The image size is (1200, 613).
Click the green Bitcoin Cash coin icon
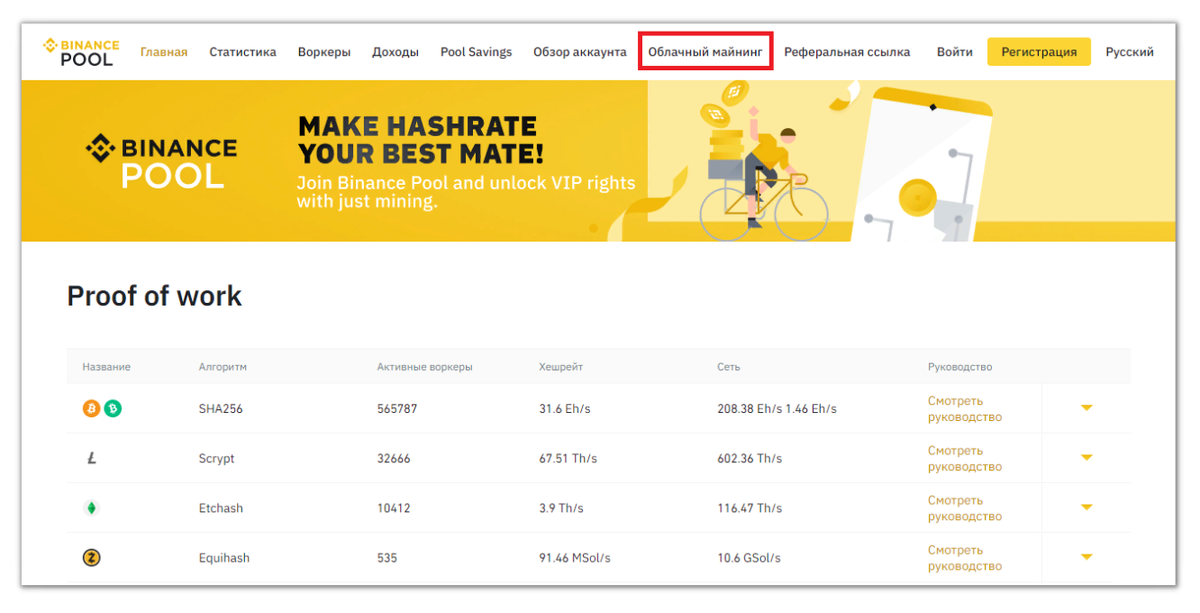113,408
